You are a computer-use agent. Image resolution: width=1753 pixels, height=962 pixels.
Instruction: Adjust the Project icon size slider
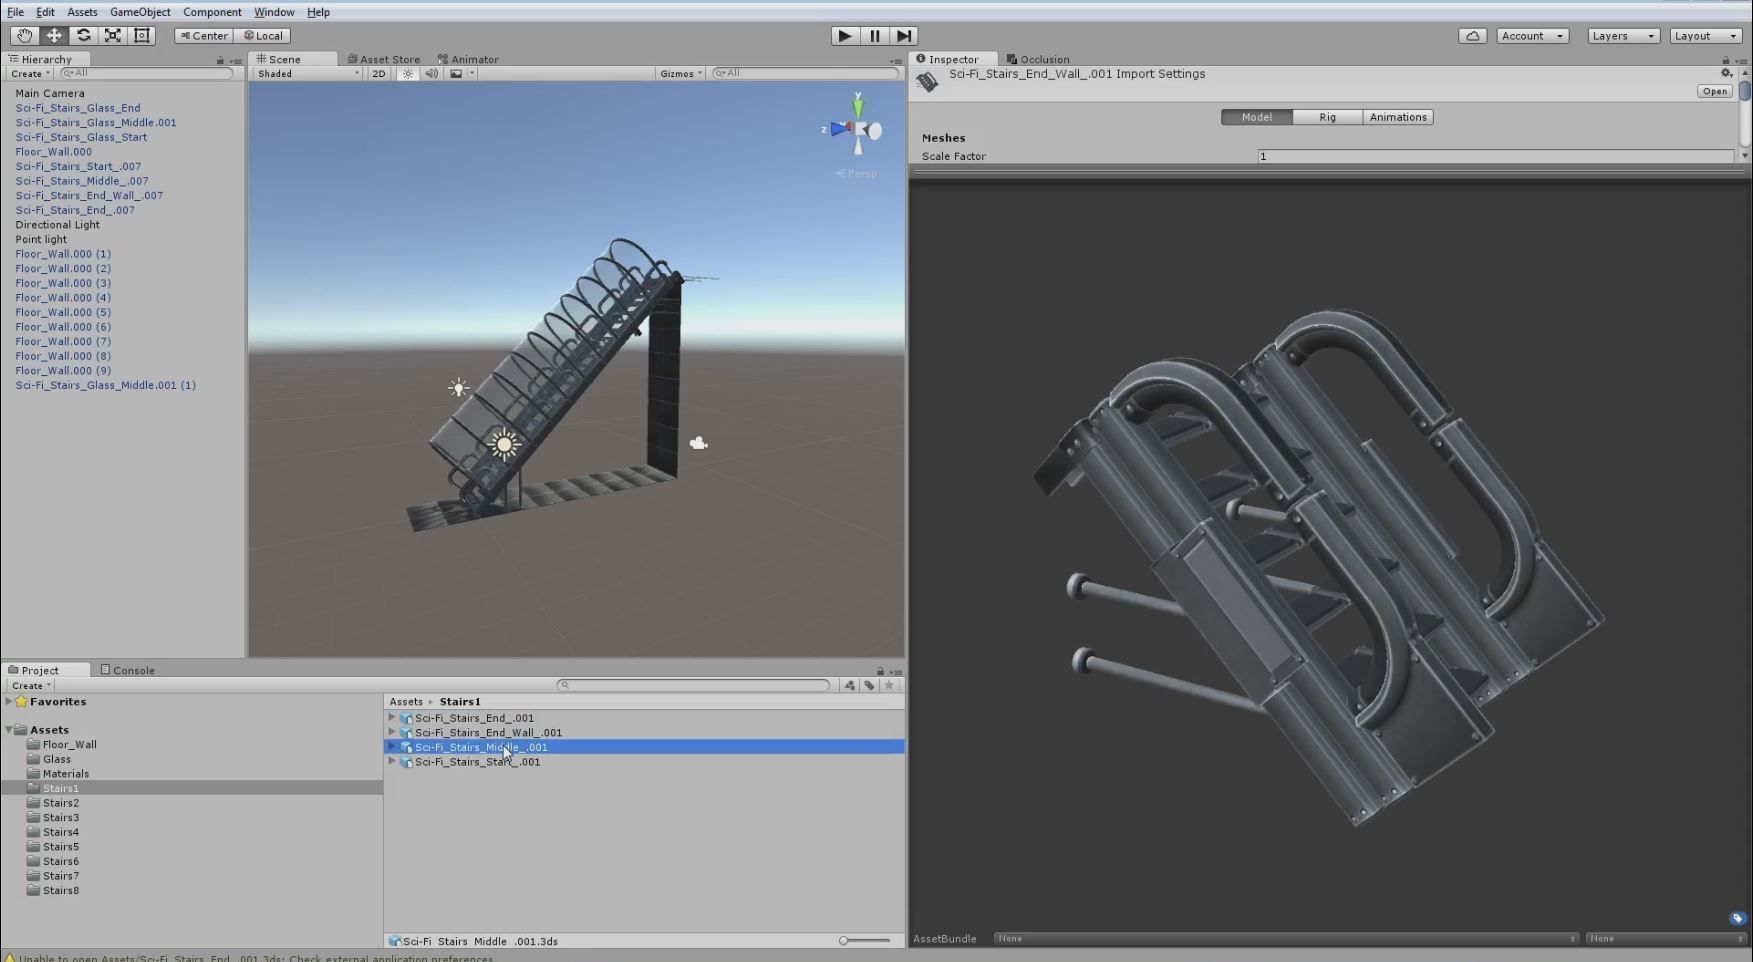[865, 940]
